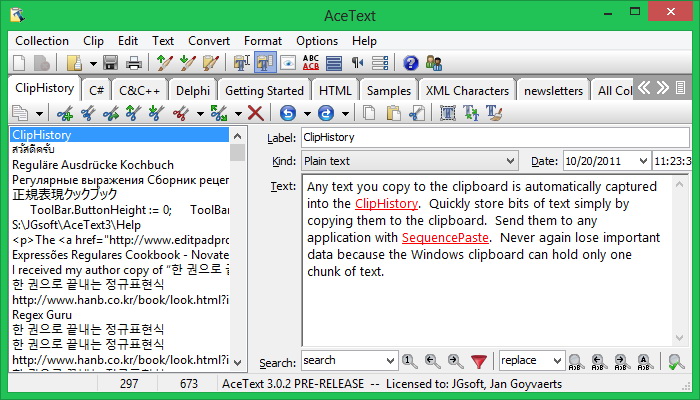Toggle the eye preview icon in main toolbar
This screenshot has height=400, width=700.
tap(288, 62)
